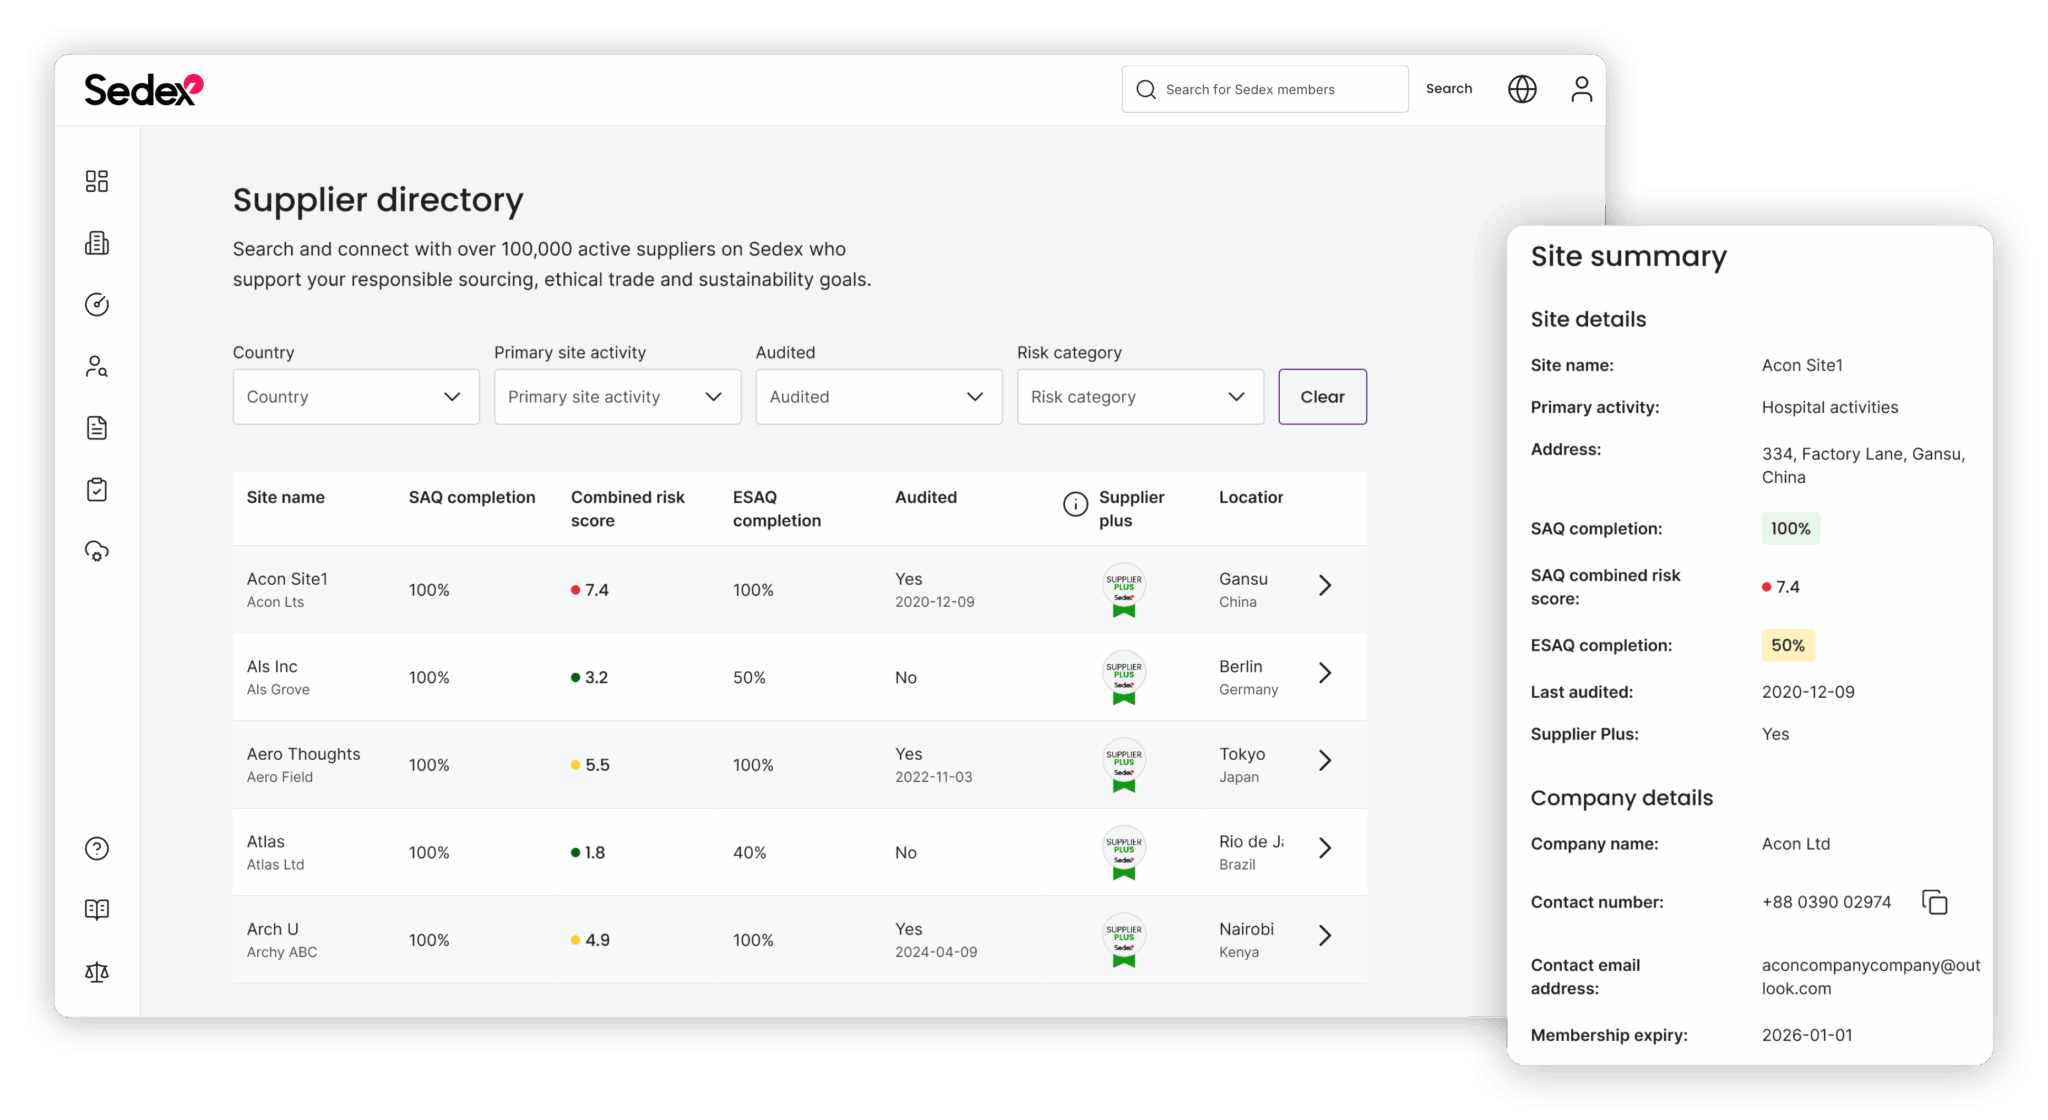Open the performance gauge icon in sidebar
The image size is (2048, 1120).
coord(96,305)
